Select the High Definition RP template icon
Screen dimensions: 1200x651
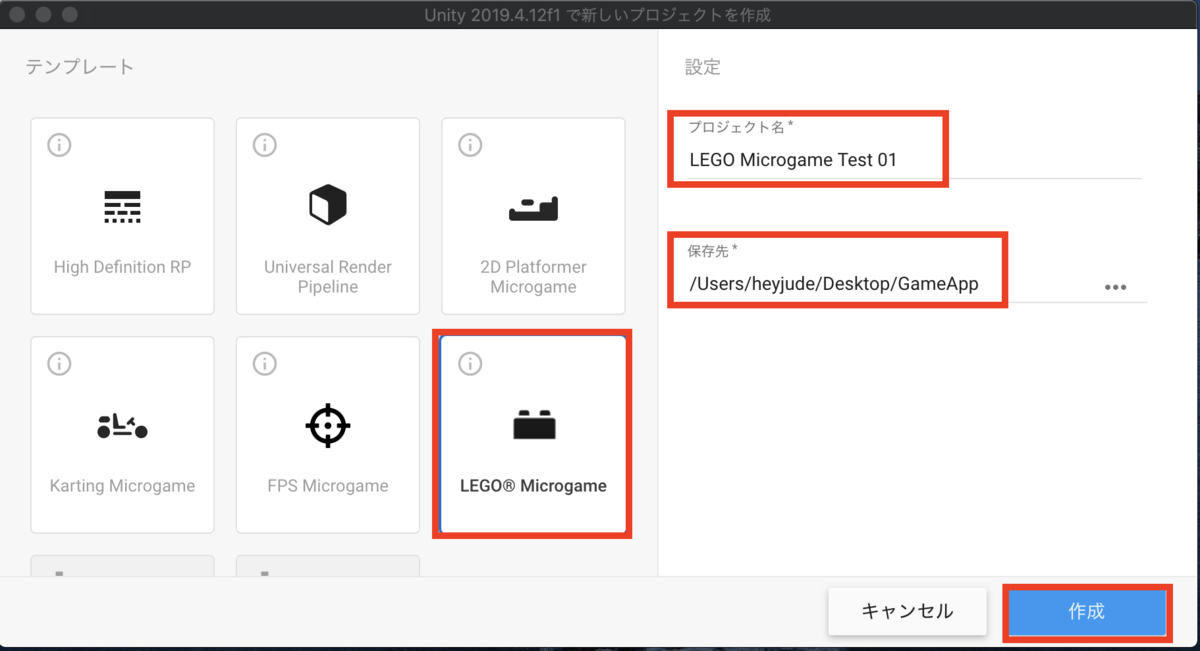122,206
